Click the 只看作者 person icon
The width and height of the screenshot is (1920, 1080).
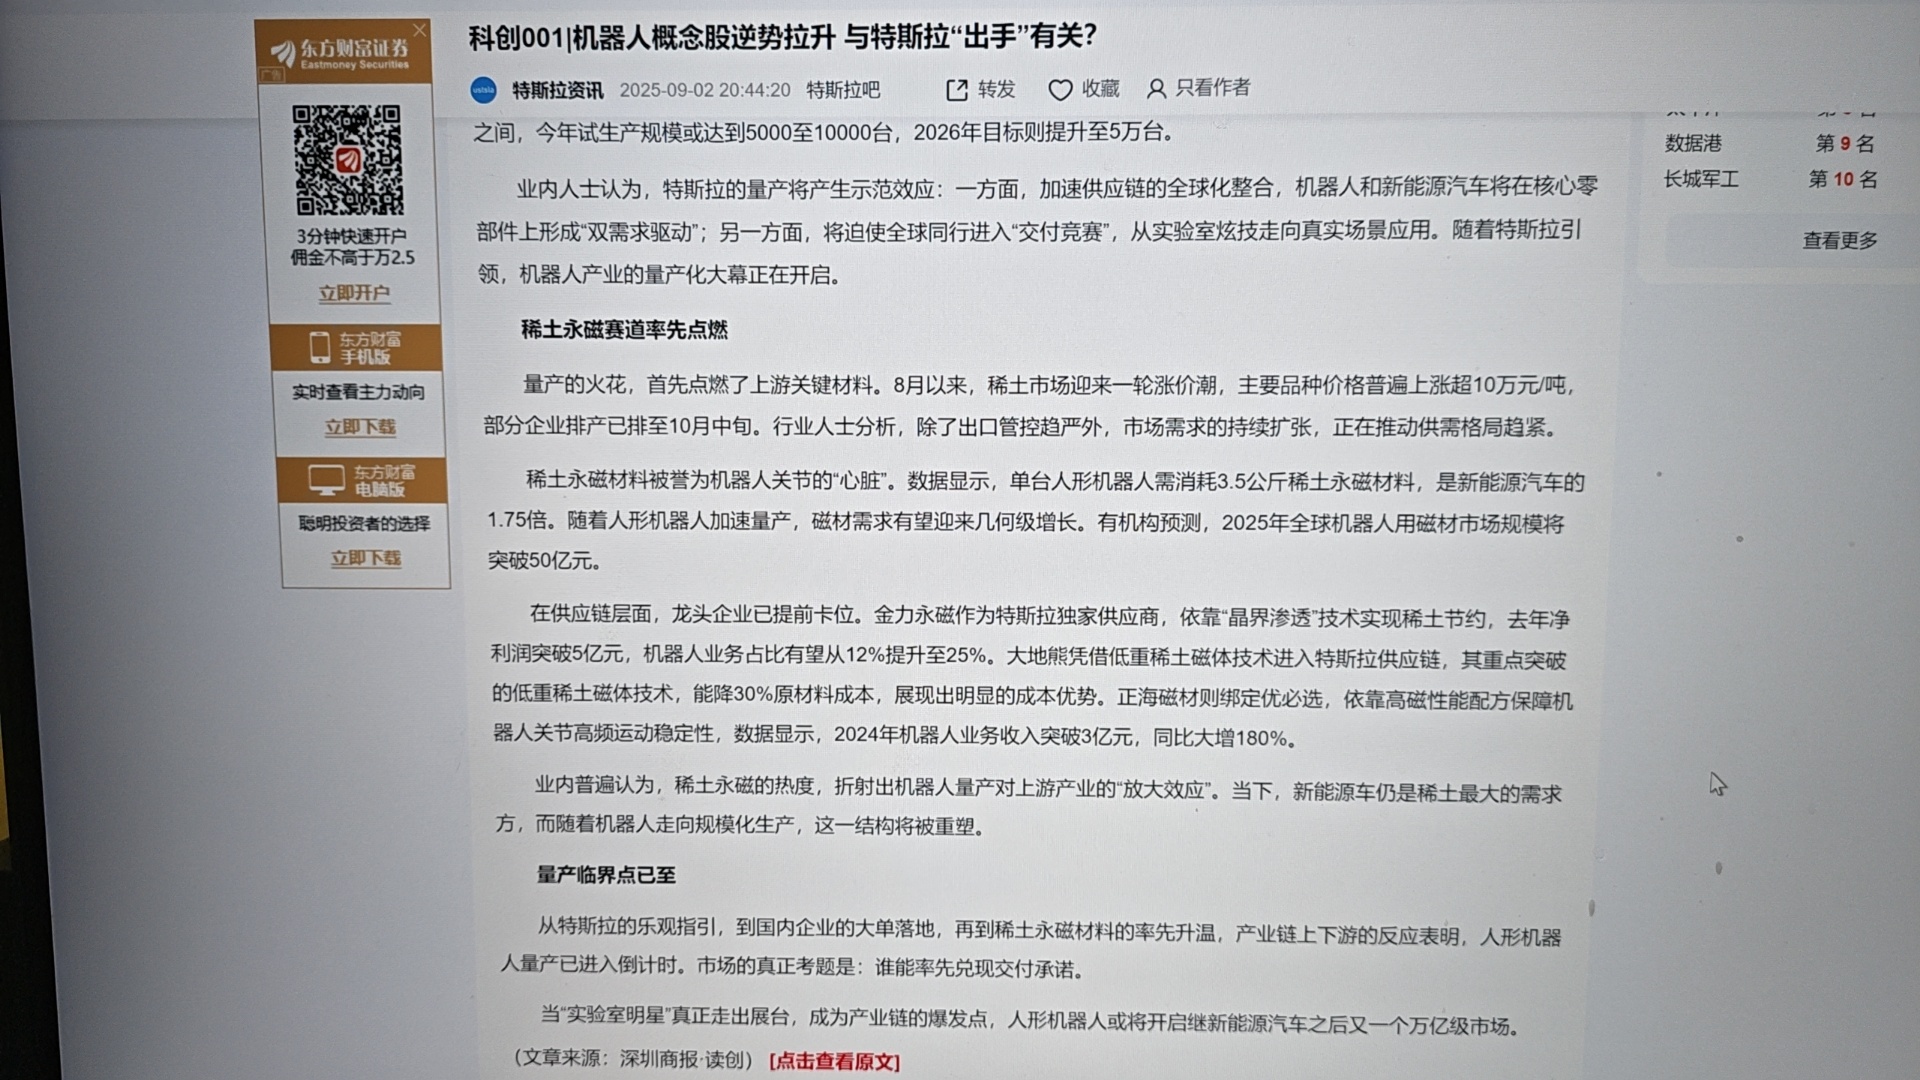pyautogui.click(x=1156, y=89)
